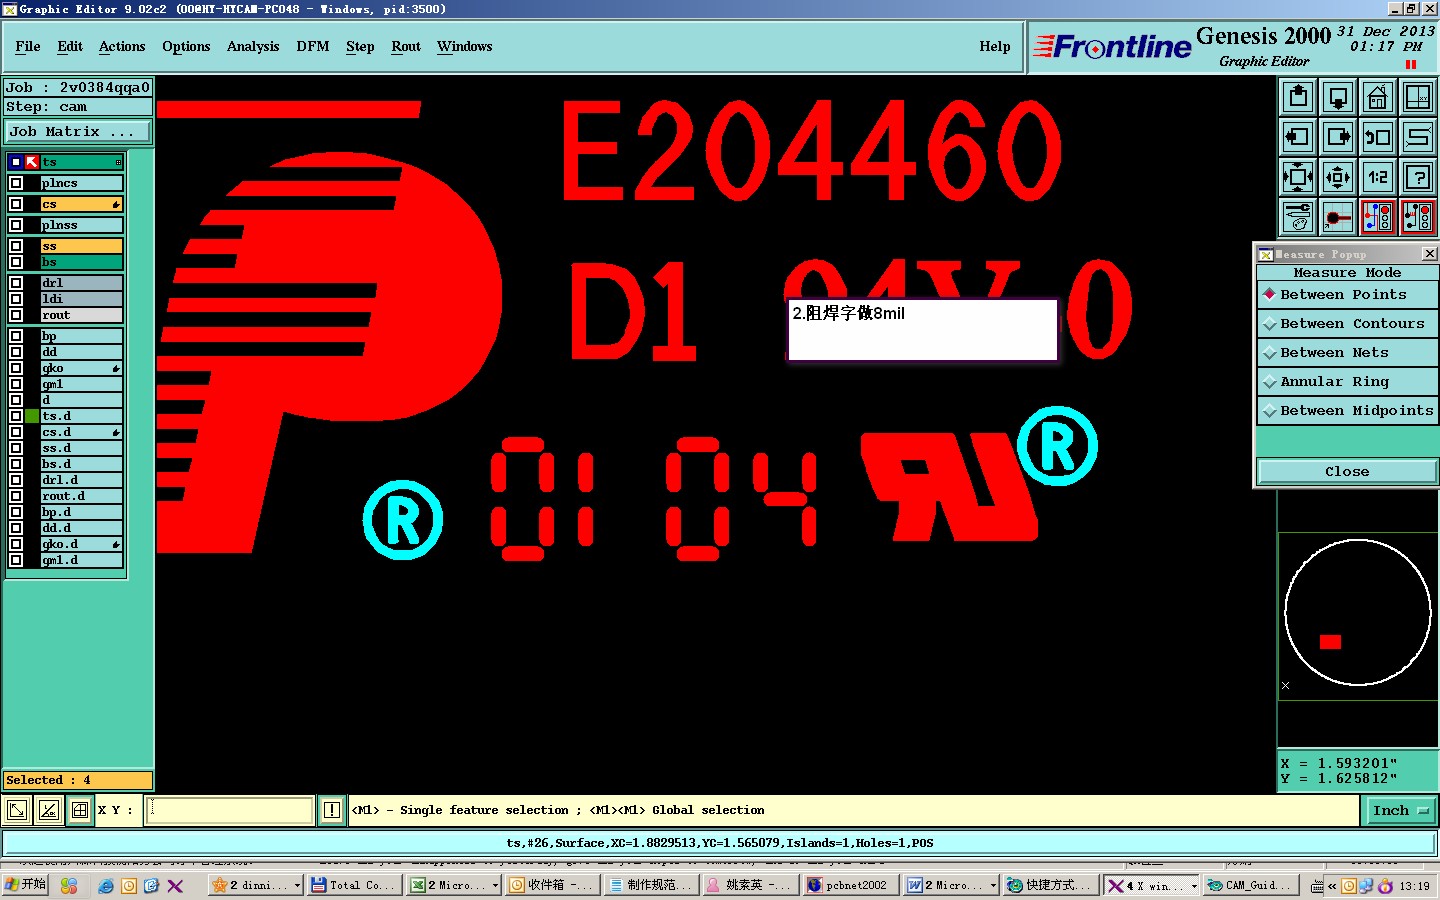Open the Actions menu
Screen dimensions: 1440x900
(122, 47)
